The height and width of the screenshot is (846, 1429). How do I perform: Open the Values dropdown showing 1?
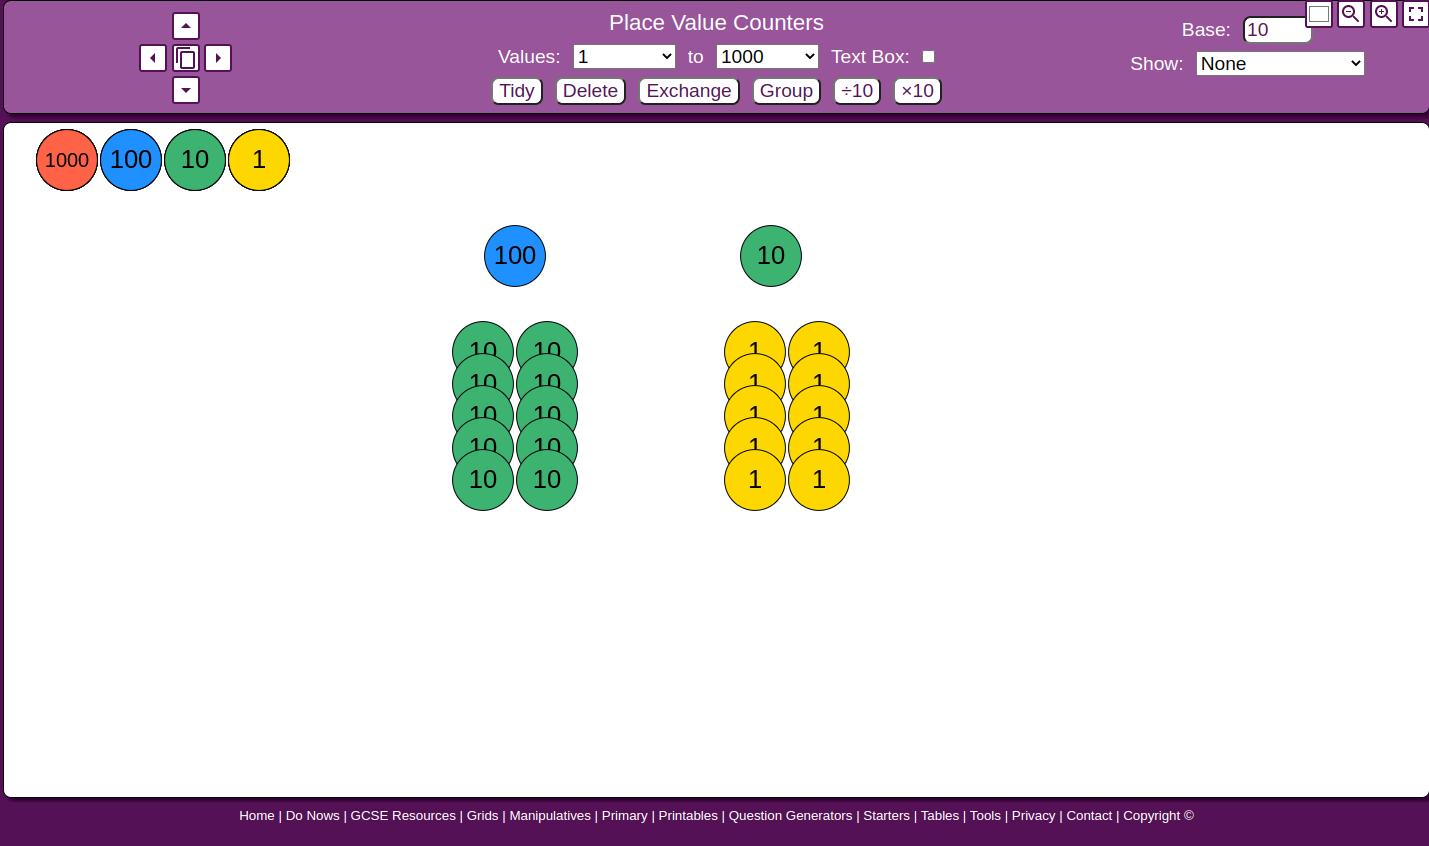point(624,56)
